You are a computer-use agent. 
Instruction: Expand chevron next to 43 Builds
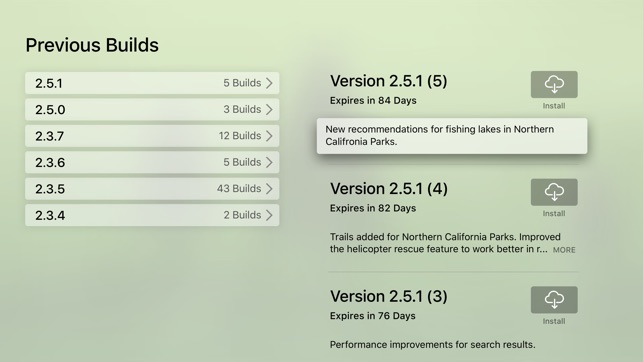[269, 189]
